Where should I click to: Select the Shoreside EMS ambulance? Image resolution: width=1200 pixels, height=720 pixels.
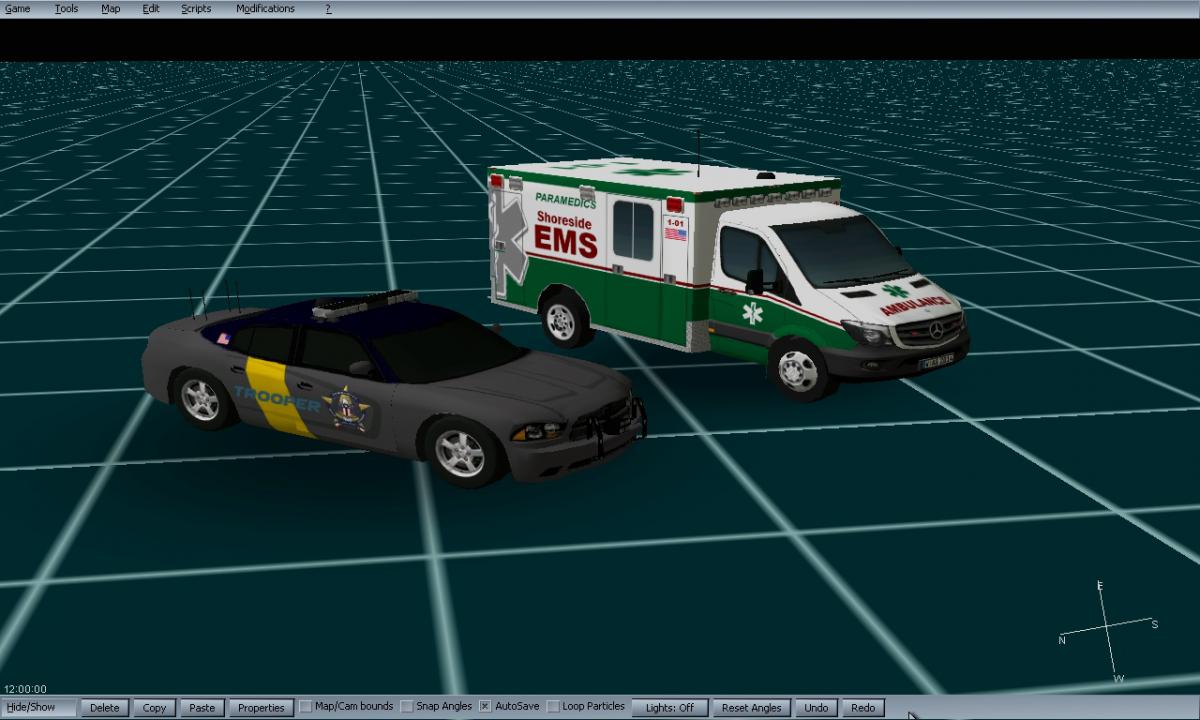[x=727, y=273]
